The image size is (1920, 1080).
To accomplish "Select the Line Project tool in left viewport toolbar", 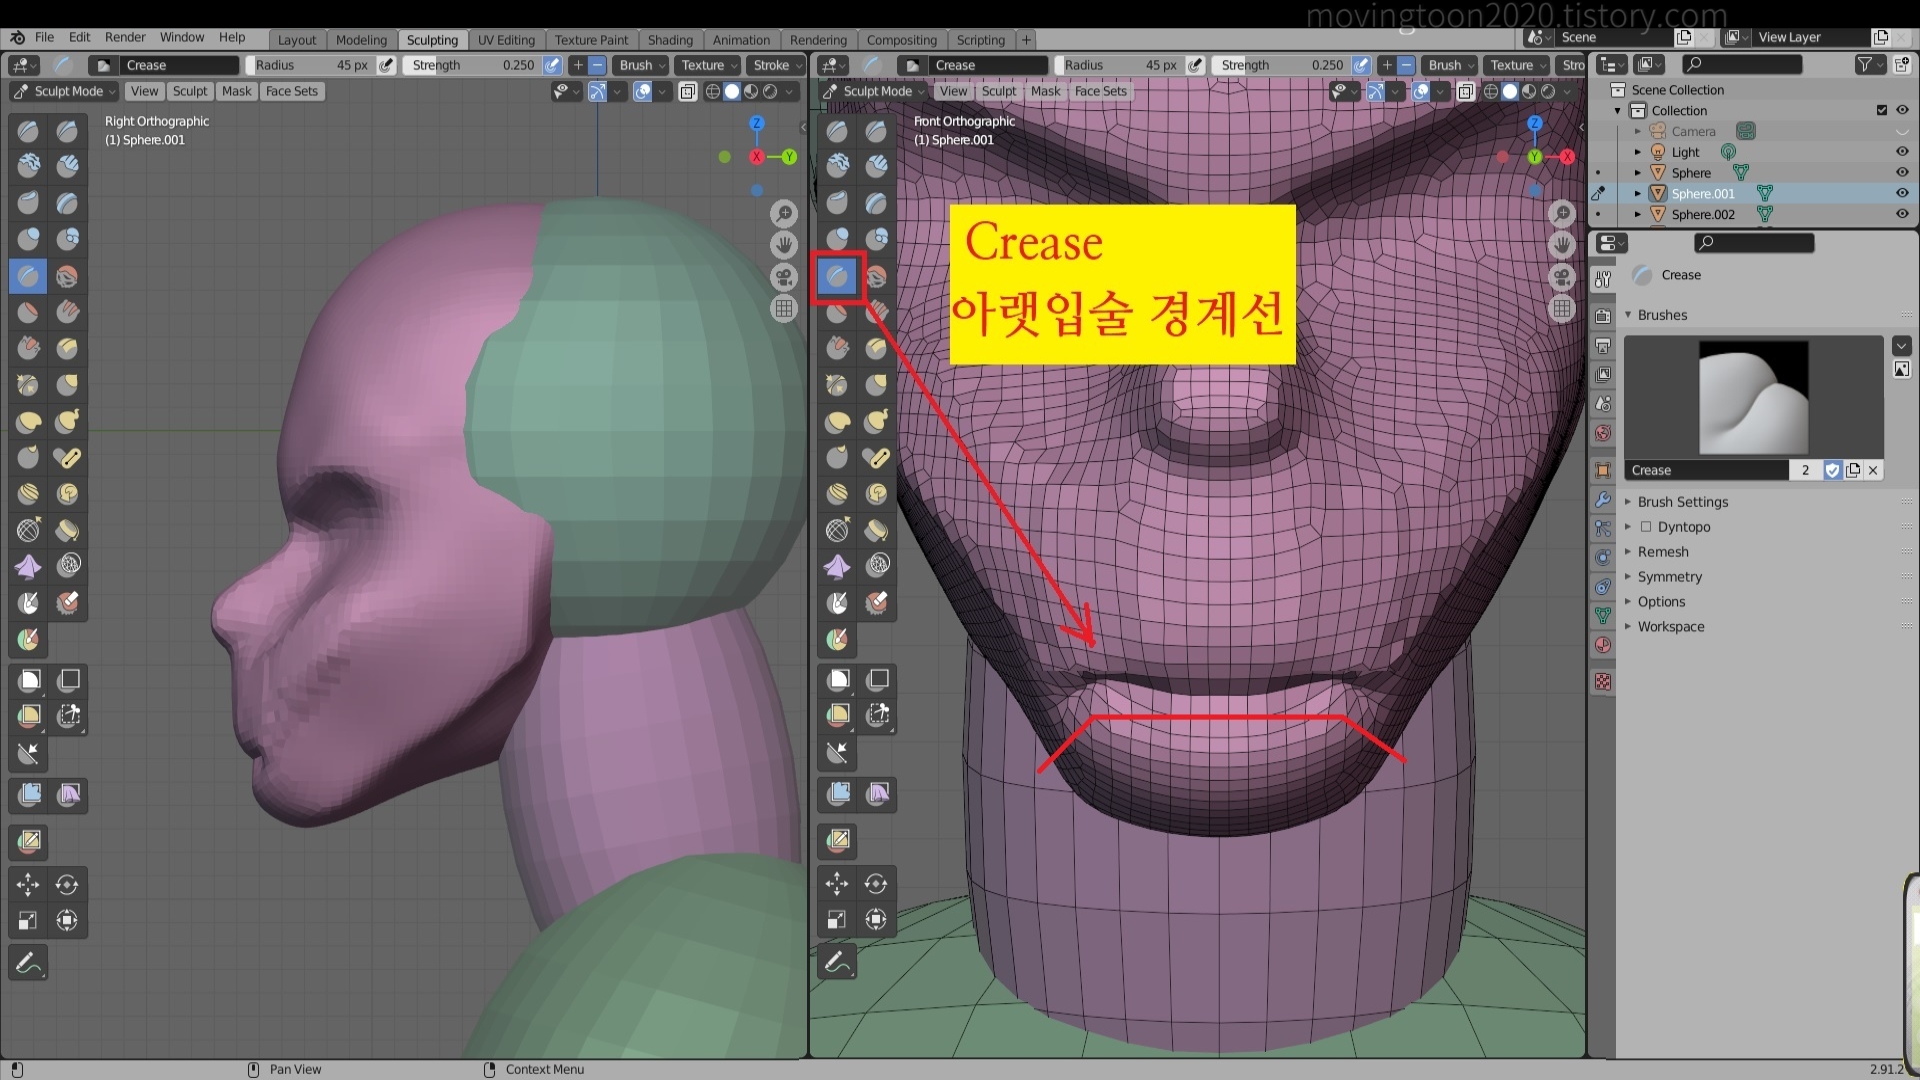I will click(x=28, y=753).
